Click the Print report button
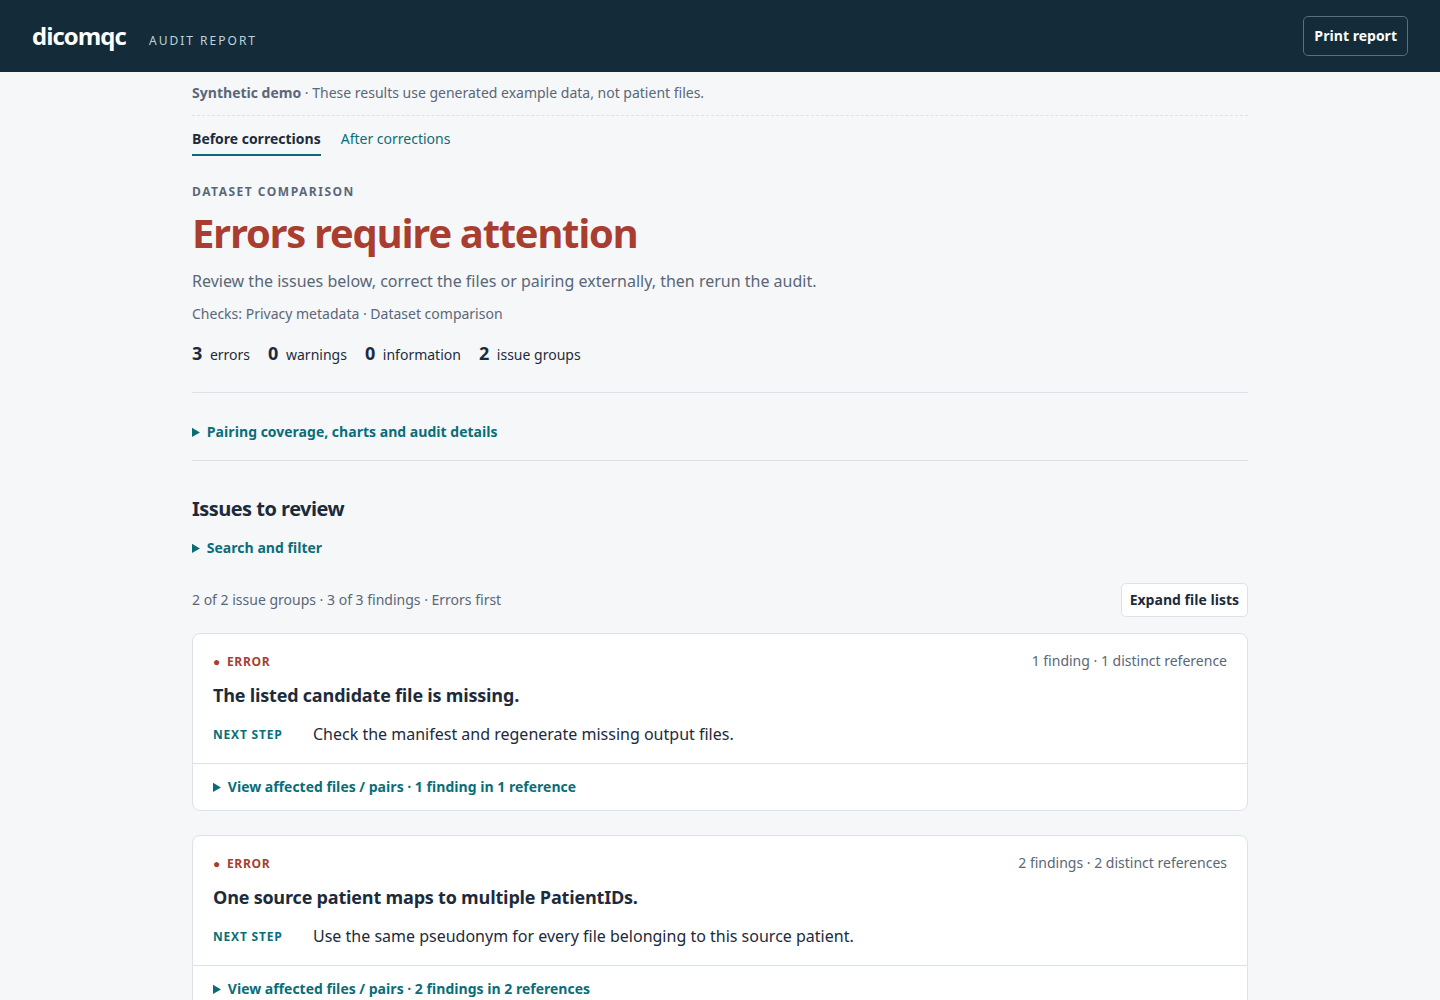 coord(1355,36)
